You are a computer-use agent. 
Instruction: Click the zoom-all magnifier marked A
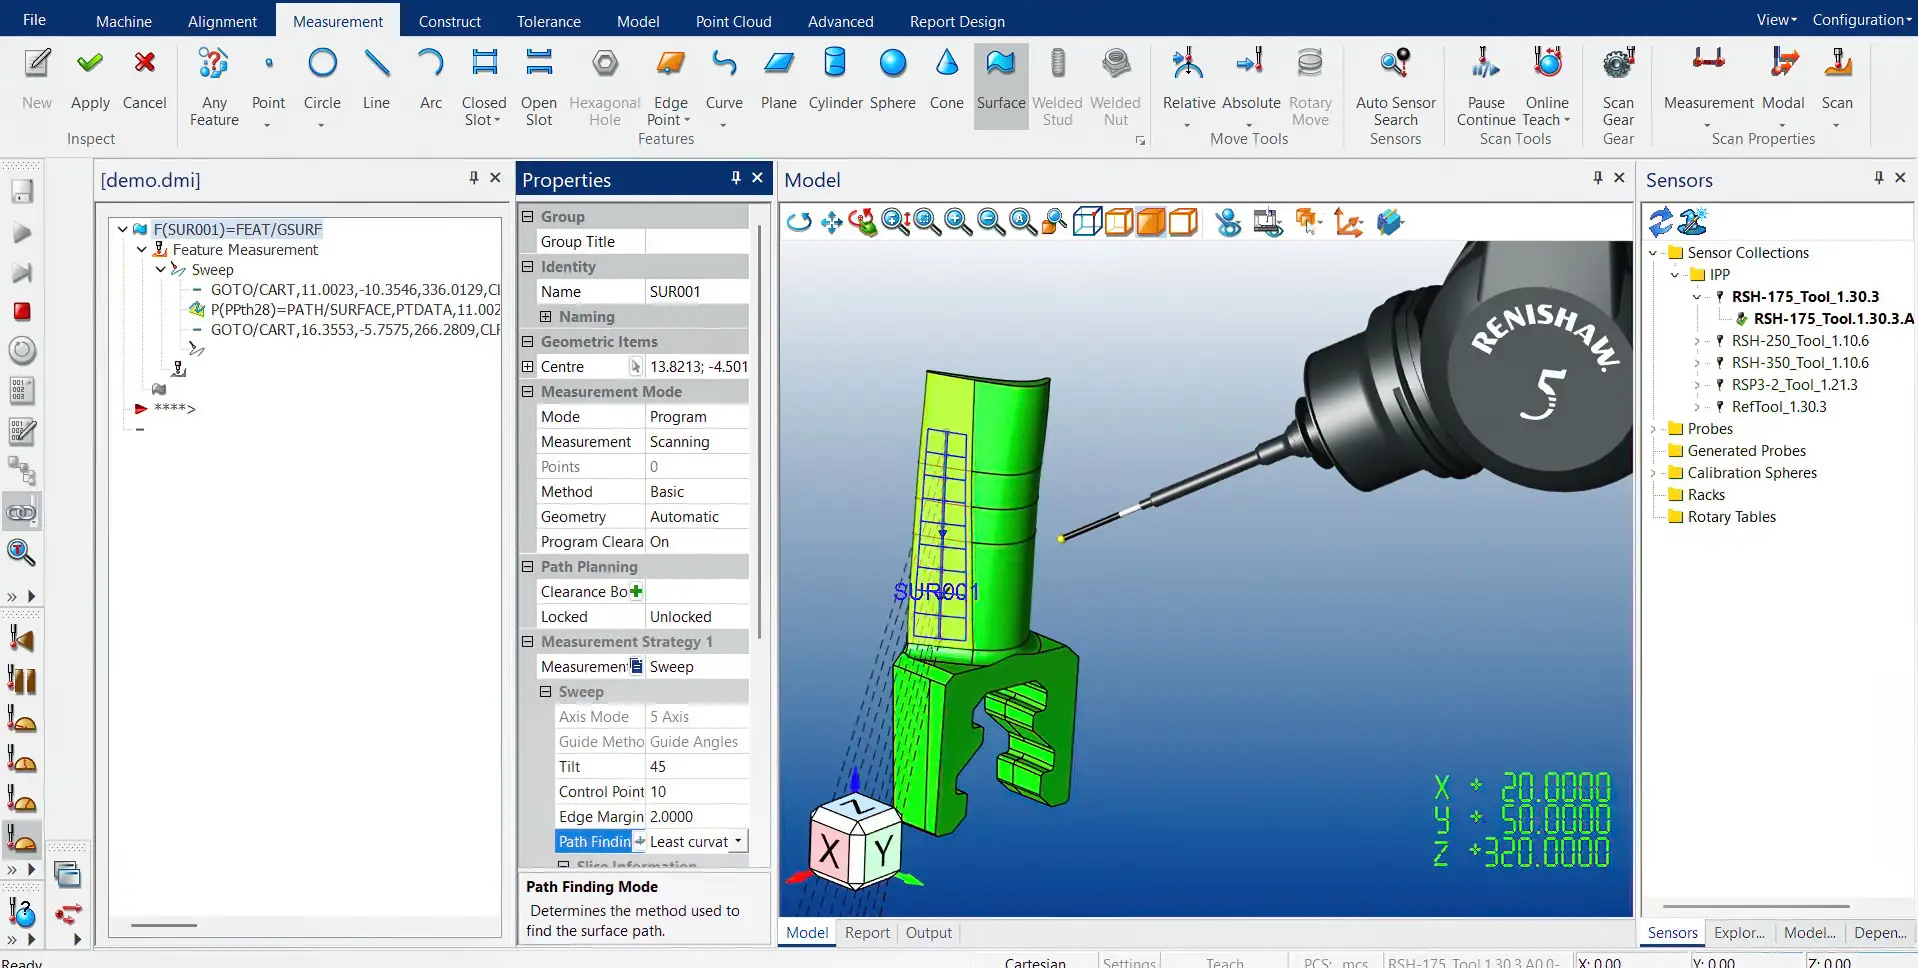1022,222
